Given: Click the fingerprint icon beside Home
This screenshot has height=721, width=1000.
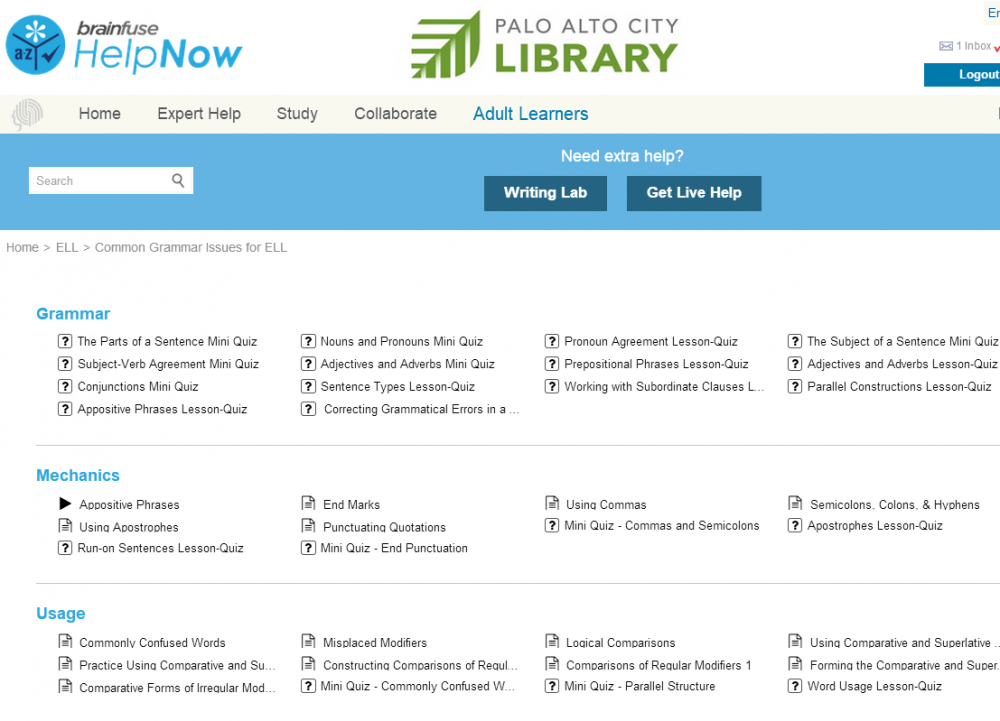Looking at the screenshot, I should pyautogui.click(x=27, y=115).
